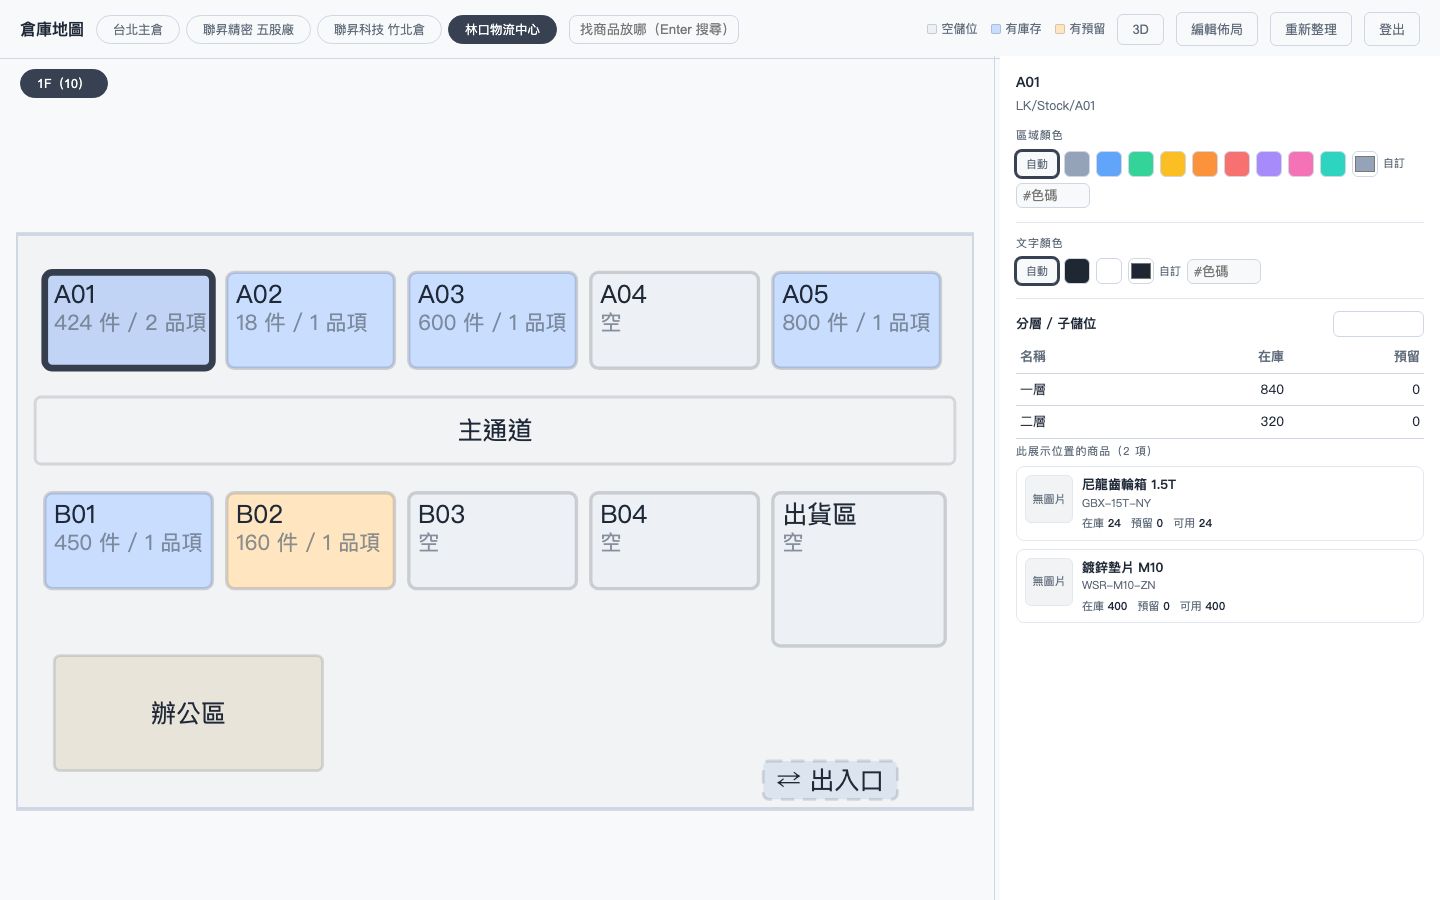Click the 辦公區 office block
The width and height of the screenshot is (1440, 900).
coord(188,713)
